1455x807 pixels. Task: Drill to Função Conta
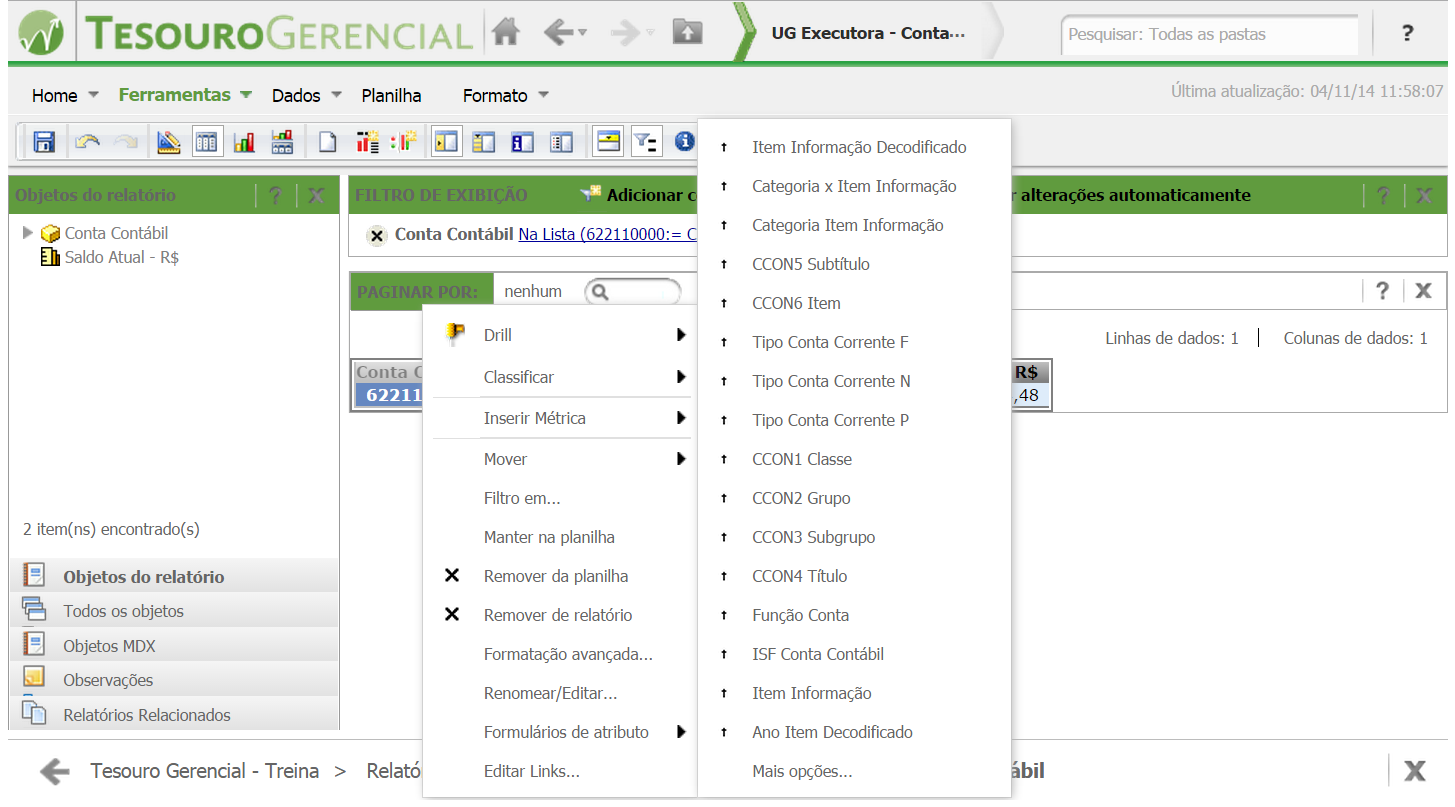(800, 615)
